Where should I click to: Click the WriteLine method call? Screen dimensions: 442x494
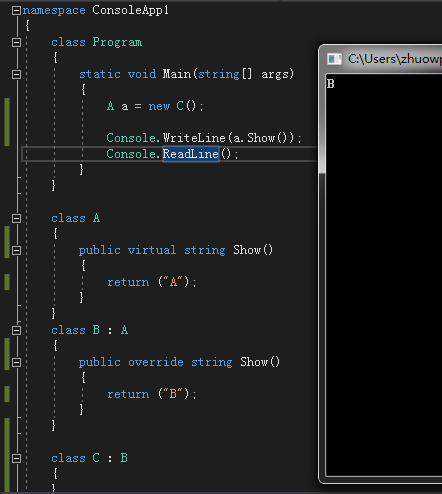click(x=194, y=138)
